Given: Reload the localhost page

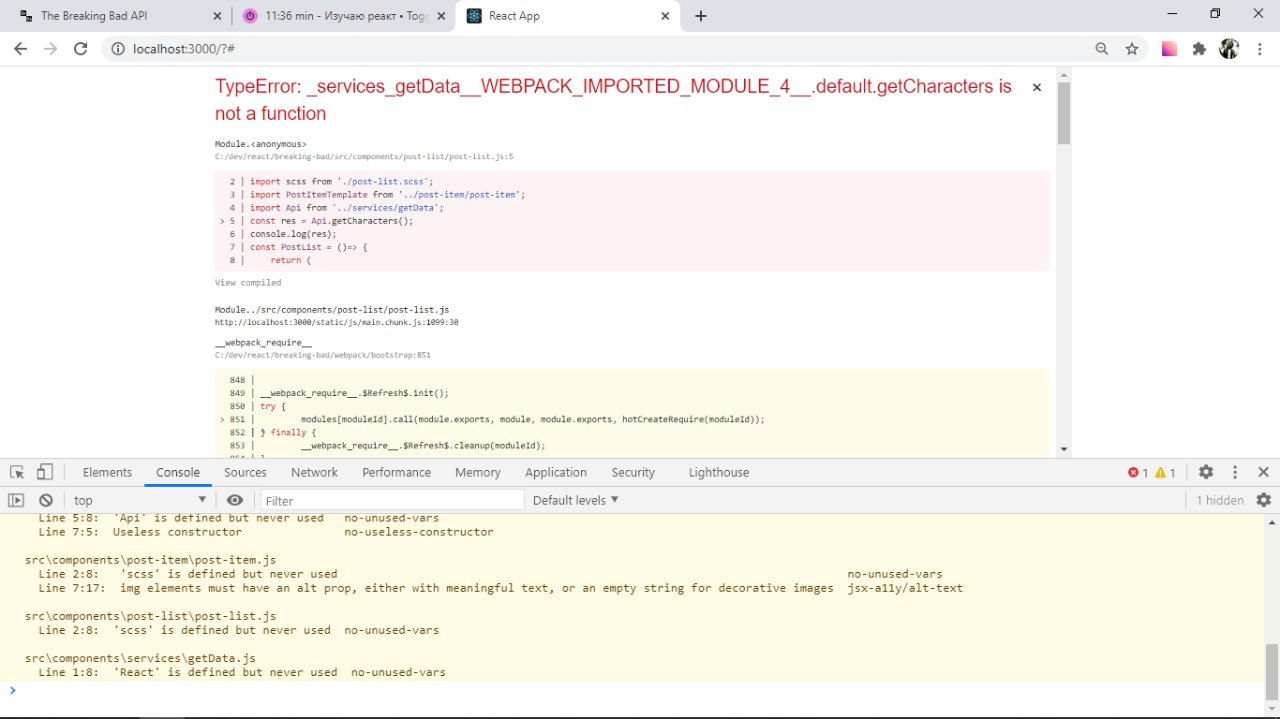Looking at the screenshot, I should [x=81, y=48].
